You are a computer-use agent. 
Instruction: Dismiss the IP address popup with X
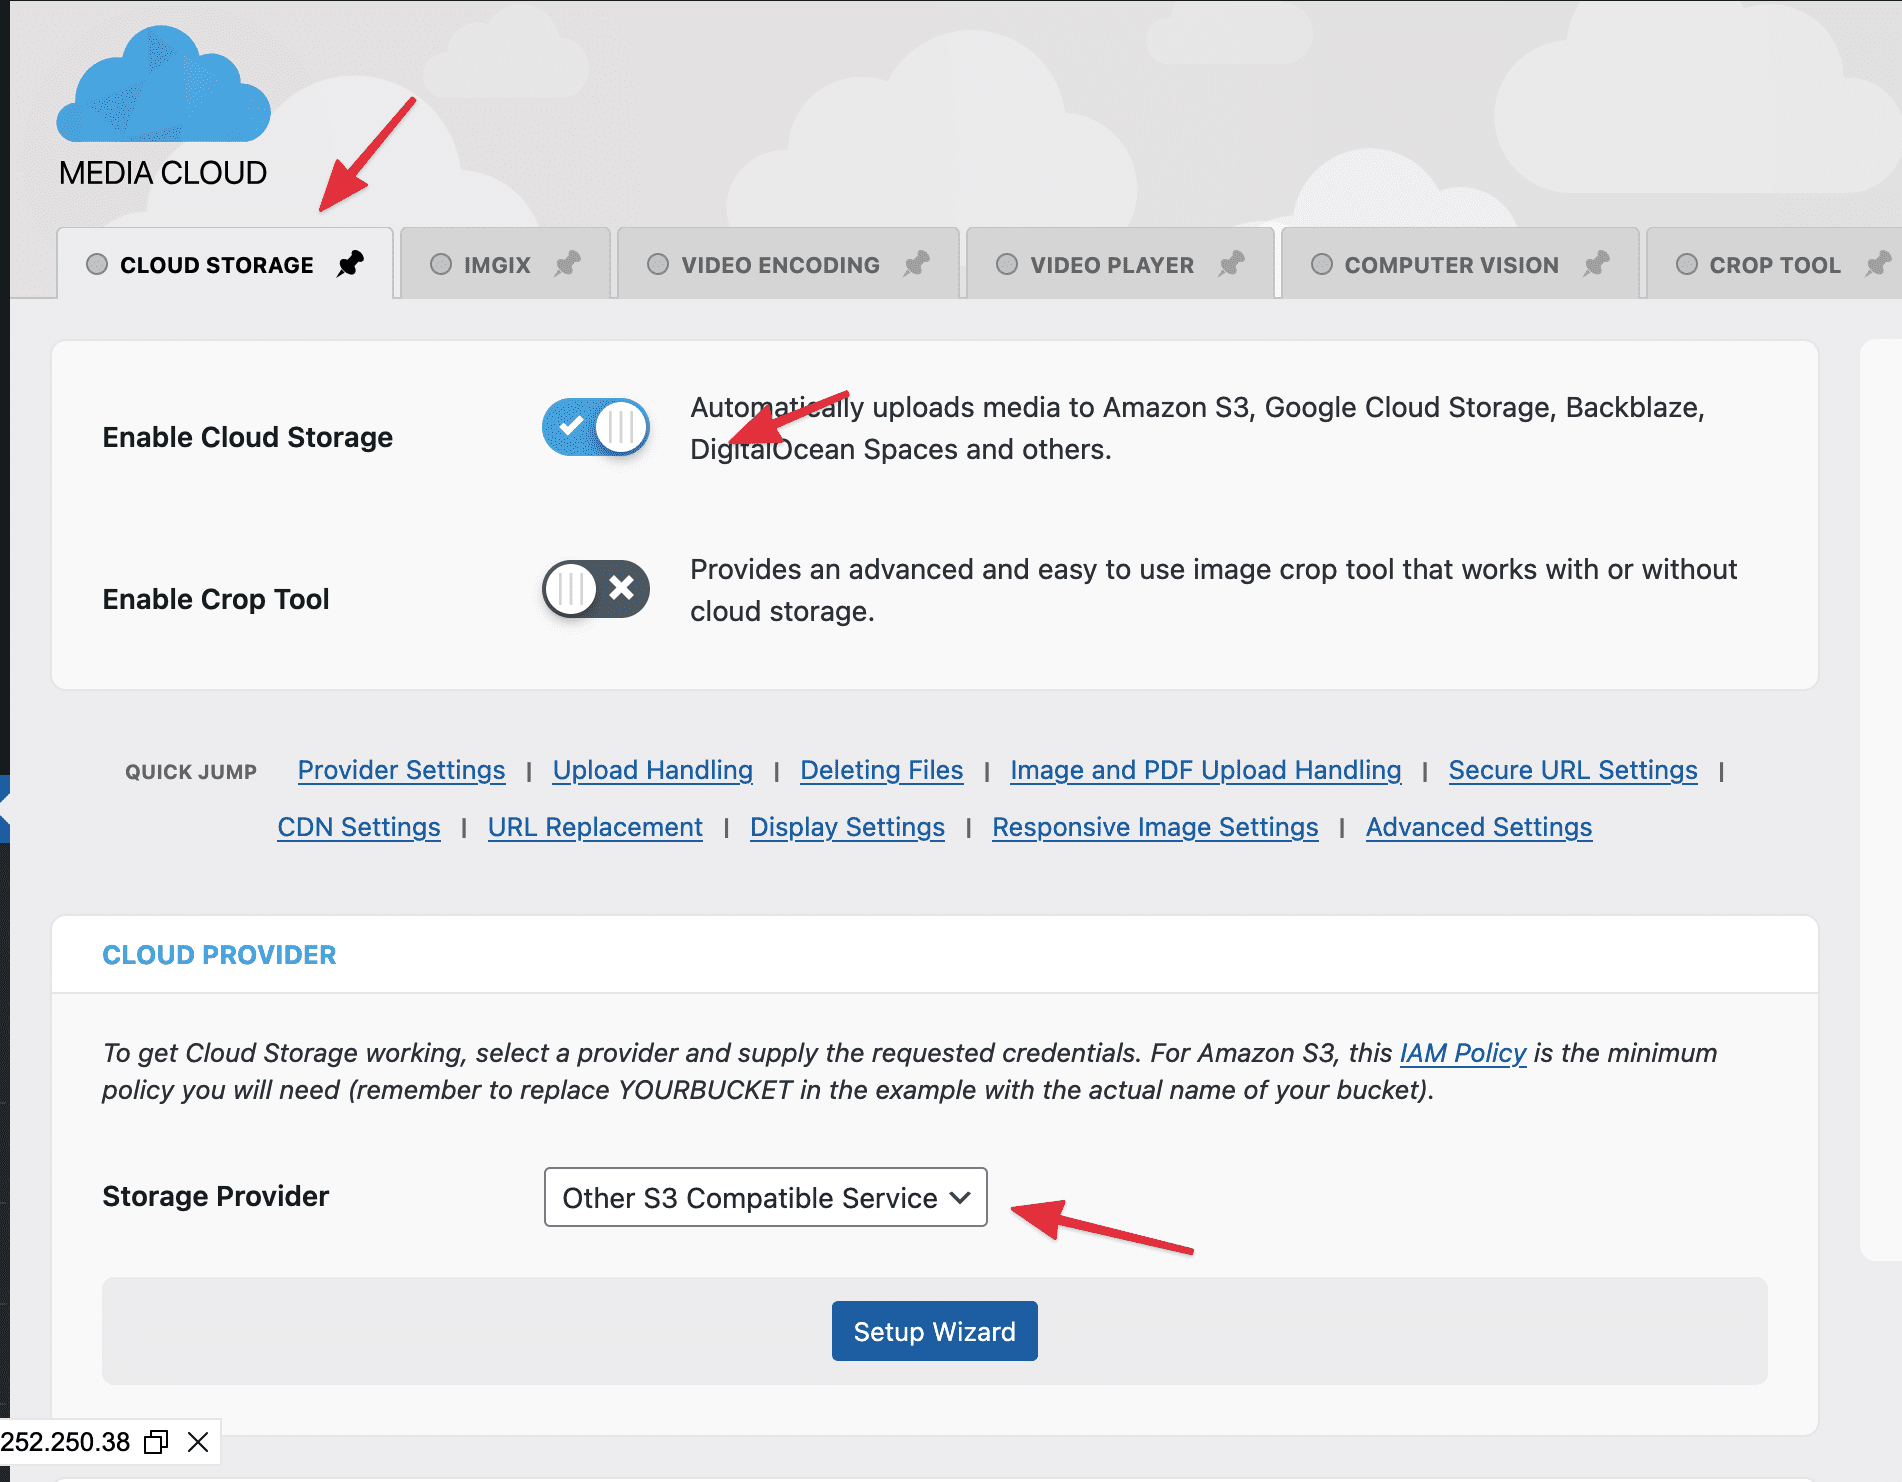(x=198, y=1442)
